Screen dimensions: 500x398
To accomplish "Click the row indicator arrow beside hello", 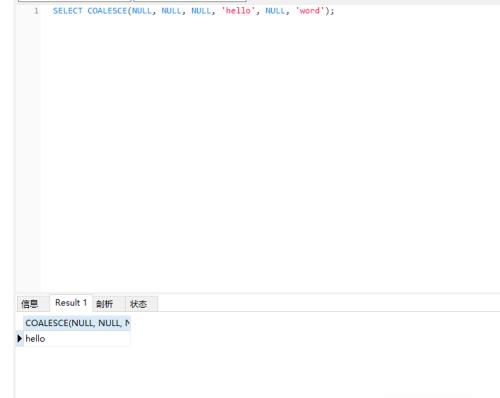I will 19,339.
